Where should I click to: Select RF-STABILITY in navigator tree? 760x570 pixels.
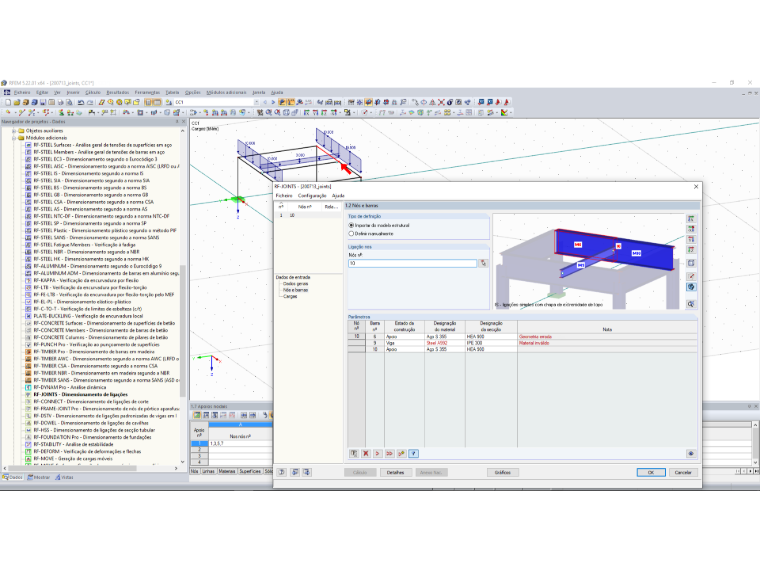[x=73, y=444]
